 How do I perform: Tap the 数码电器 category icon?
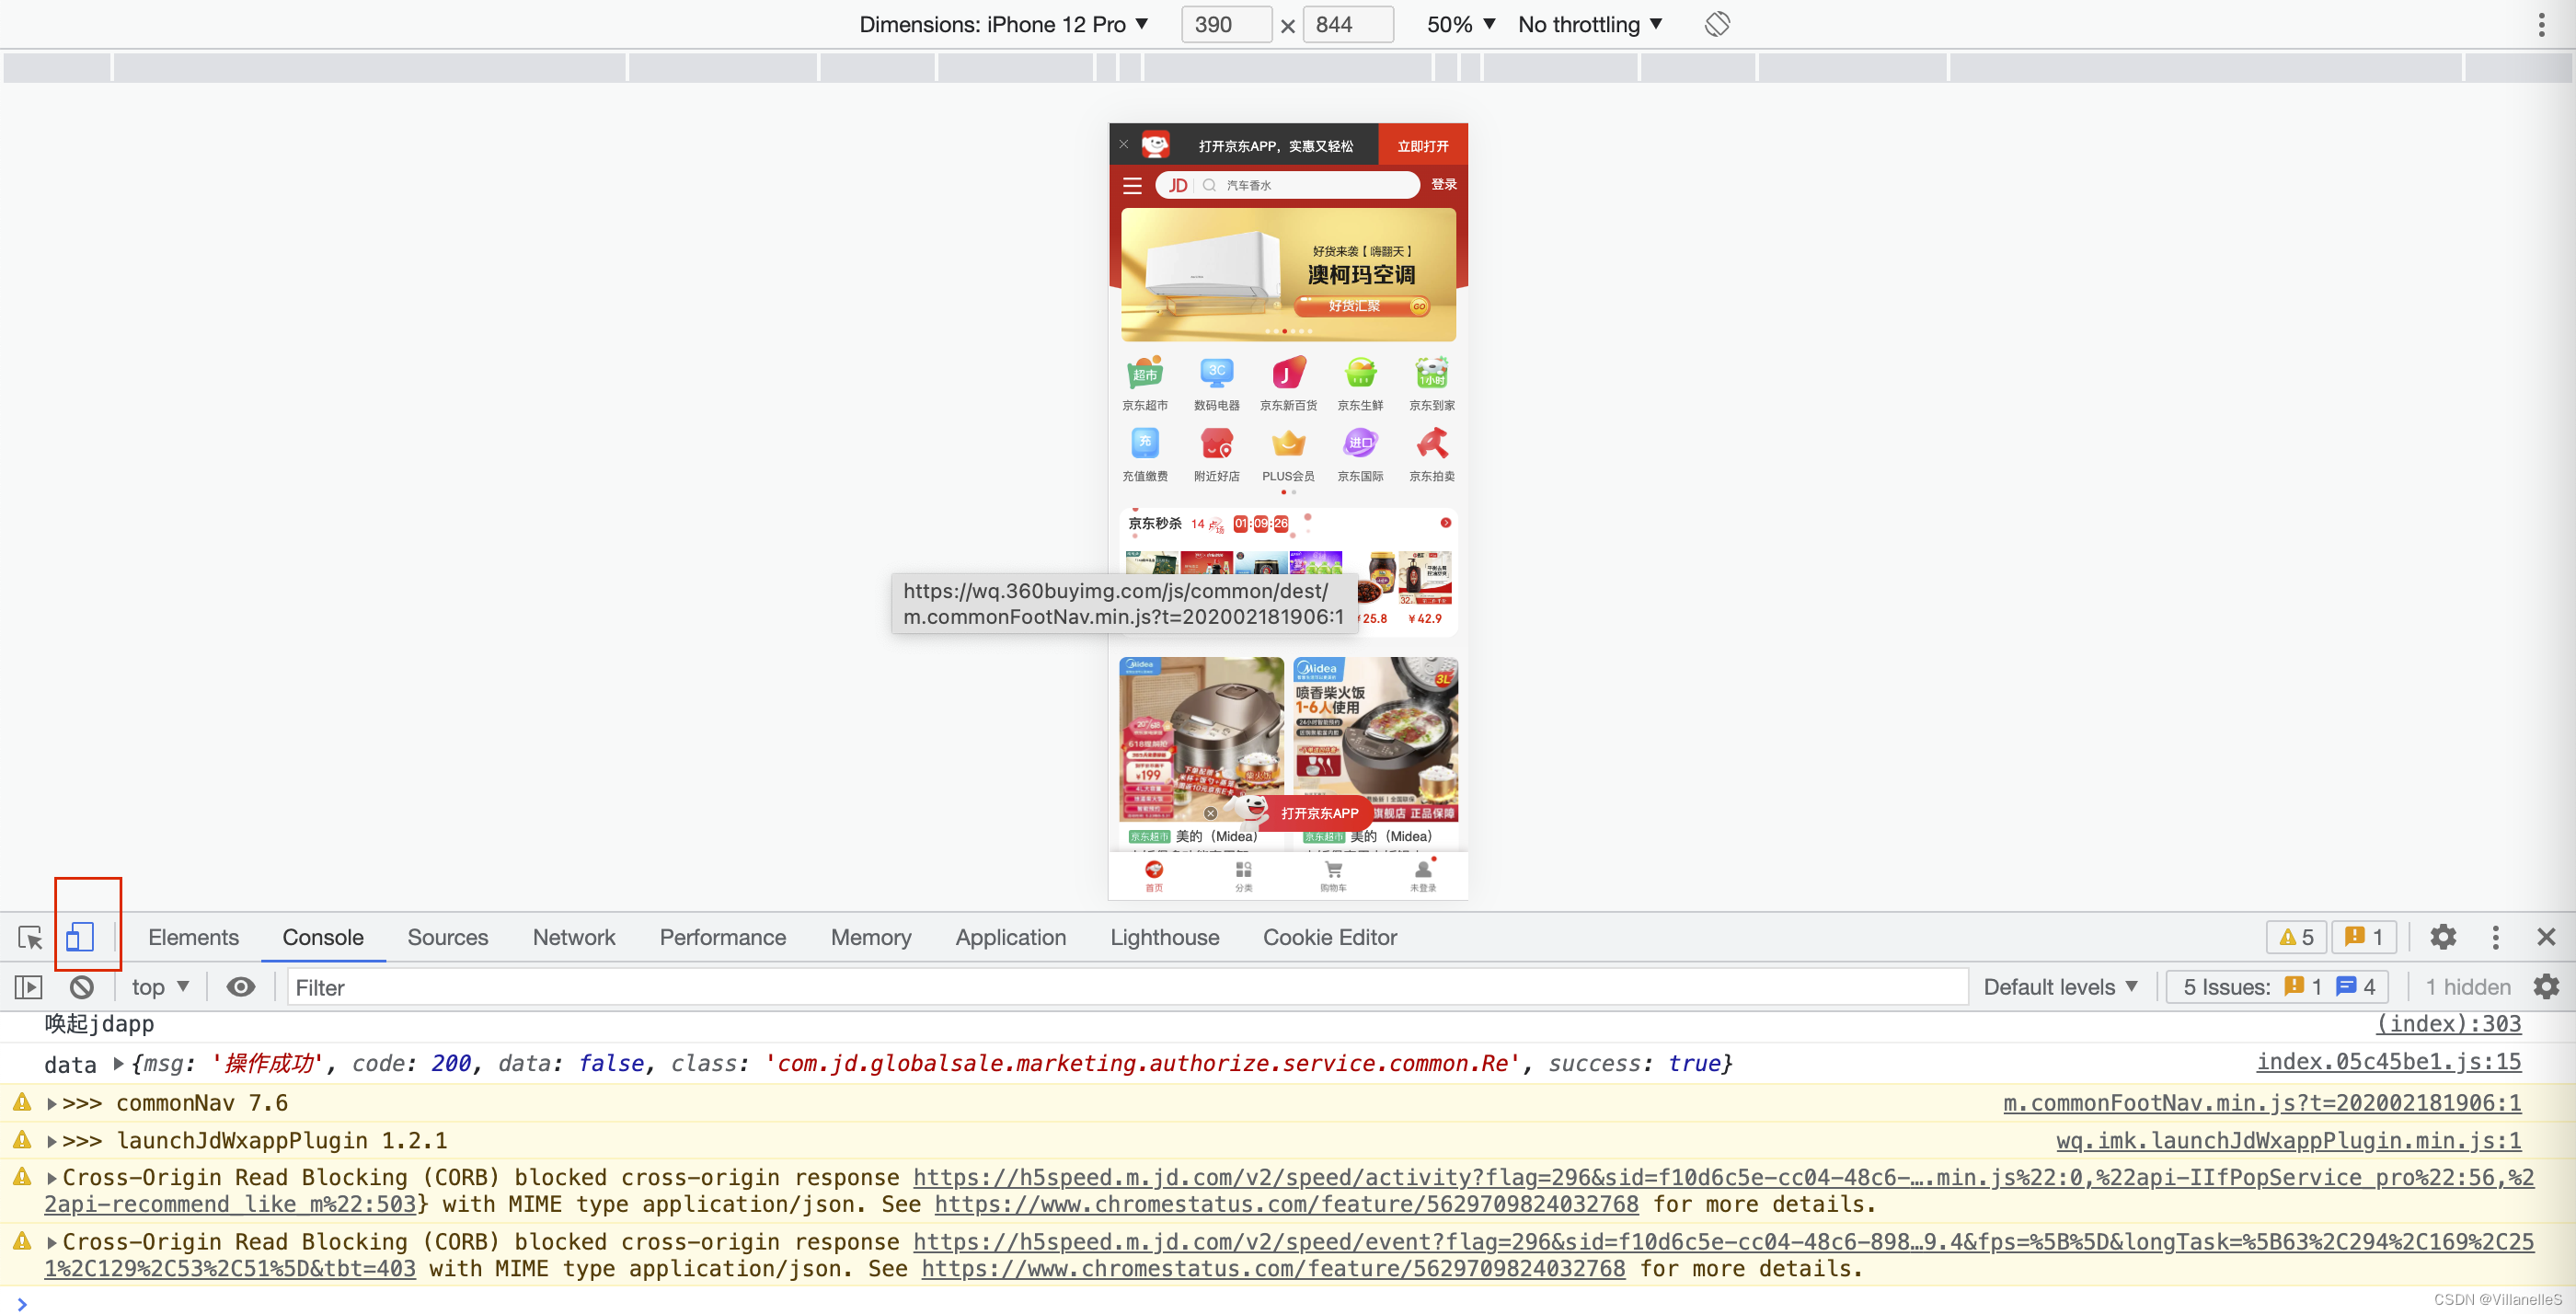coord(1216,372)
